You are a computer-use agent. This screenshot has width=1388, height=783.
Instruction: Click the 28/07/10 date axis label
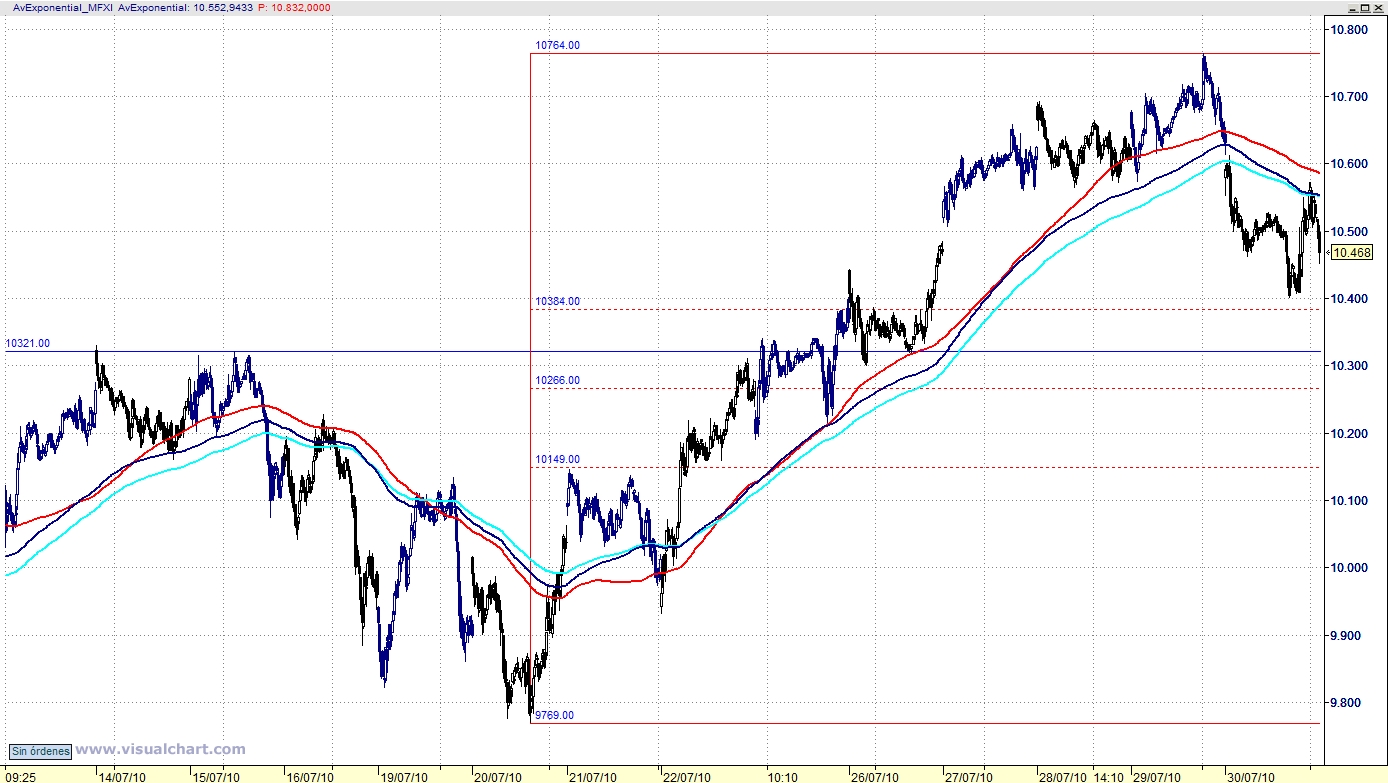(1062, 776)
